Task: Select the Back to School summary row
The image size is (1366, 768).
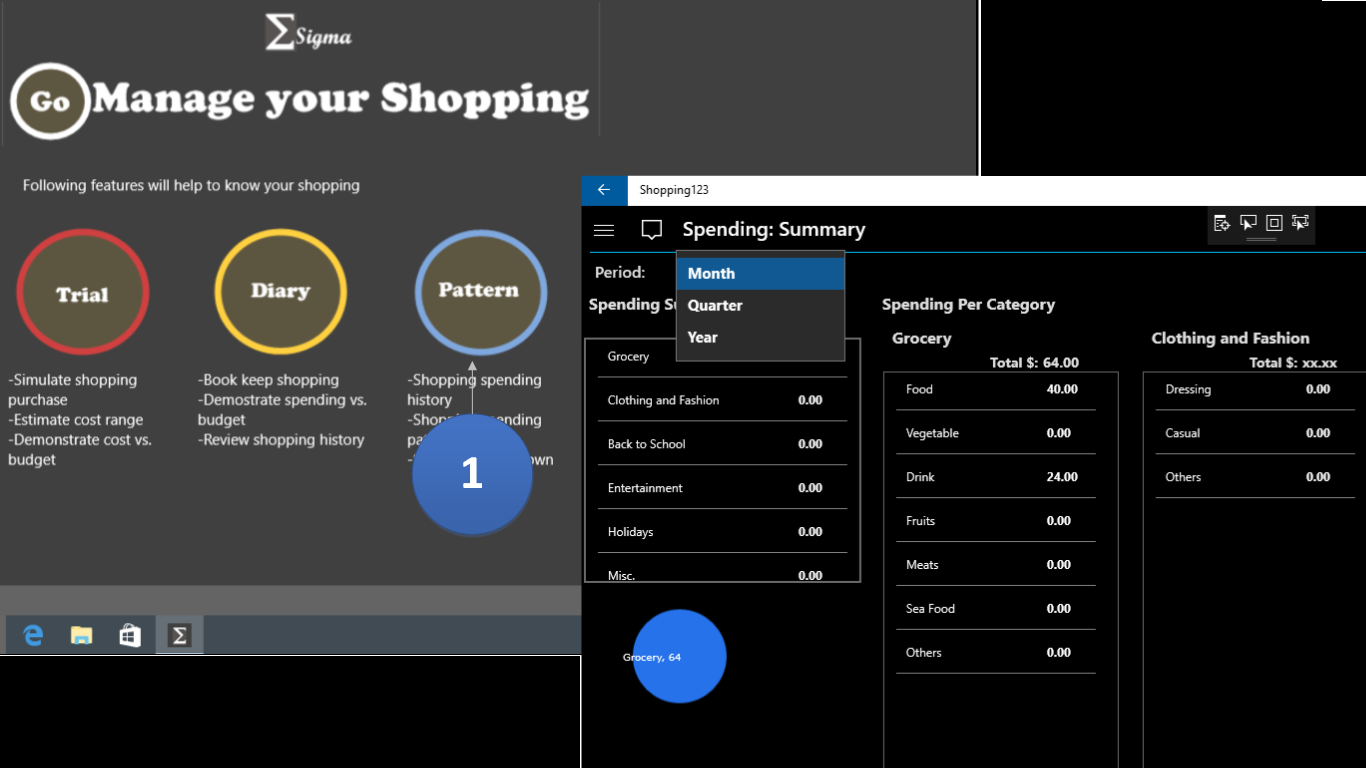Action: pyautogui.click(x=722, y=444)
